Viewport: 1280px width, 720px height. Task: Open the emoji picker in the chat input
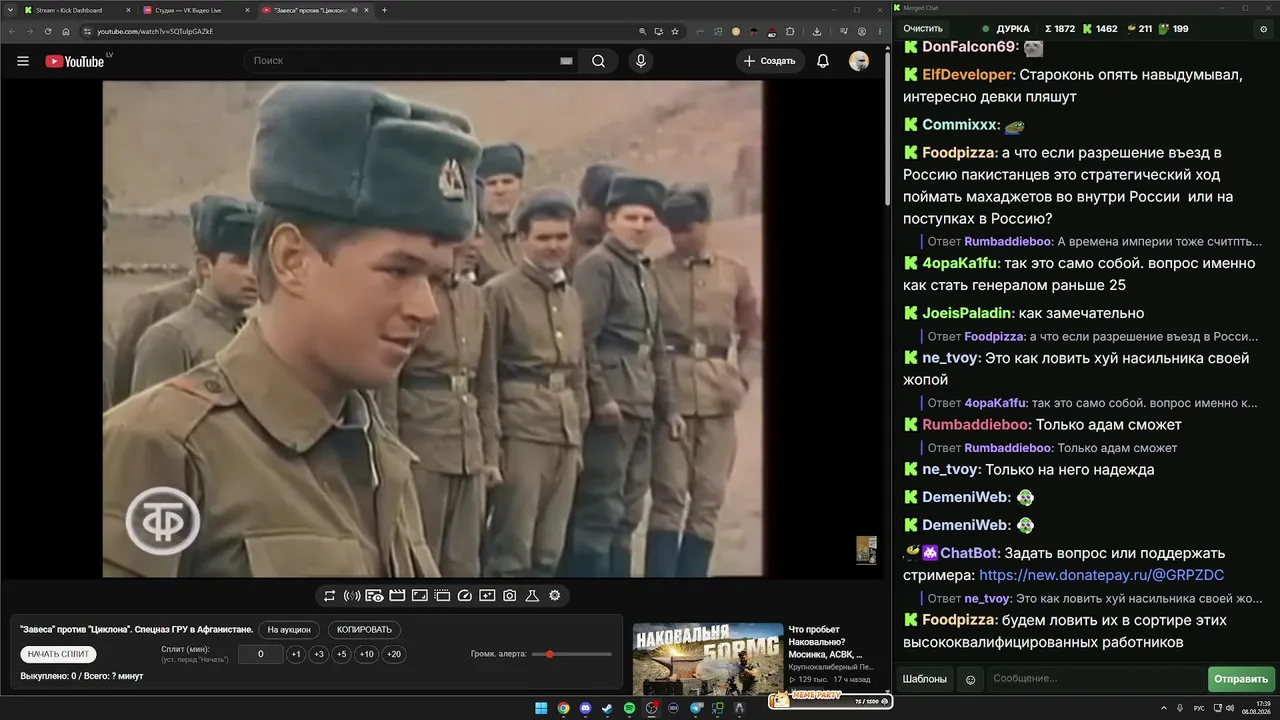(970, 680)
